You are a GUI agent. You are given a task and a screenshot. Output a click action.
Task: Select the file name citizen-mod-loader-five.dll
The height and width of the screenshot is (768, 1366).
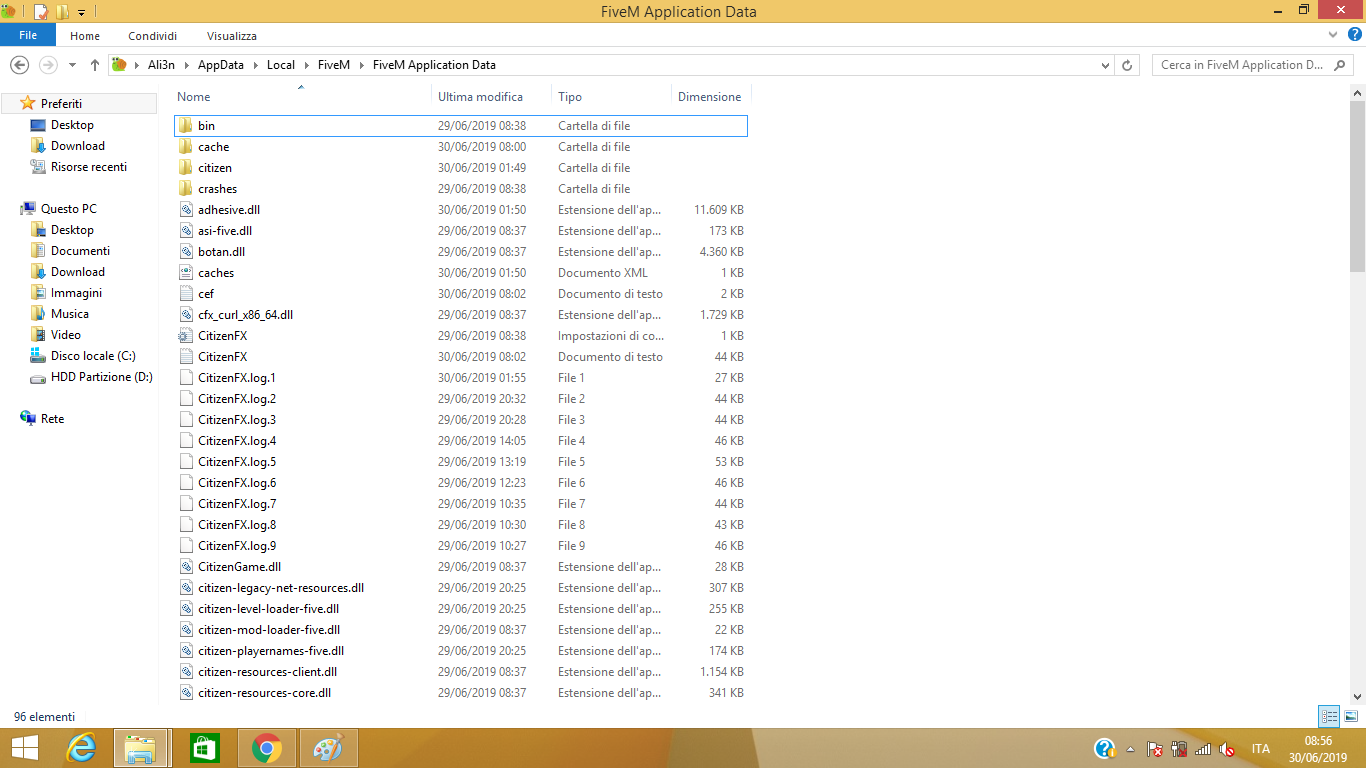coord(269,630)
